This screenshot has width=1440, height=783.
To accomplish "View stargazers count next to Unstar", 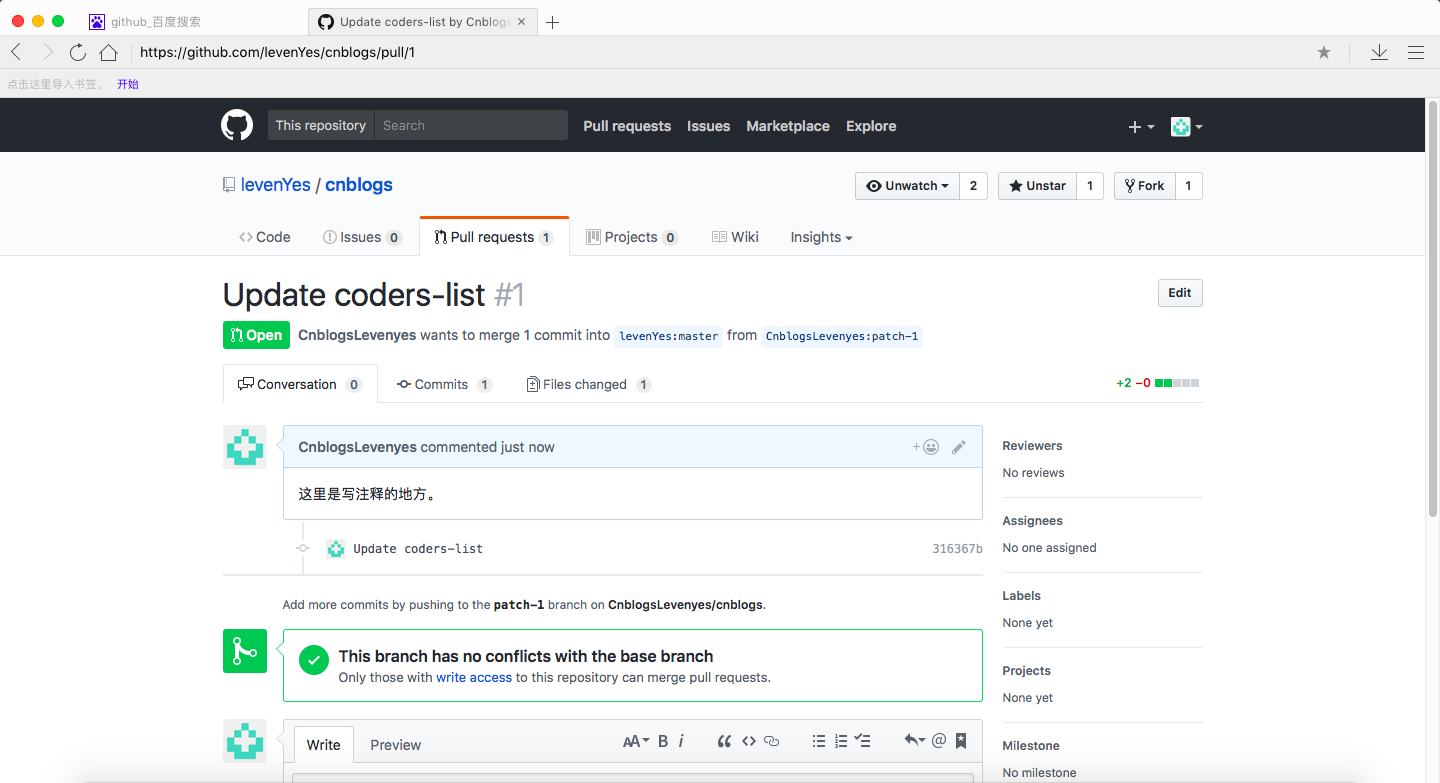I will pyautogui.click(x=1090, y=186).
